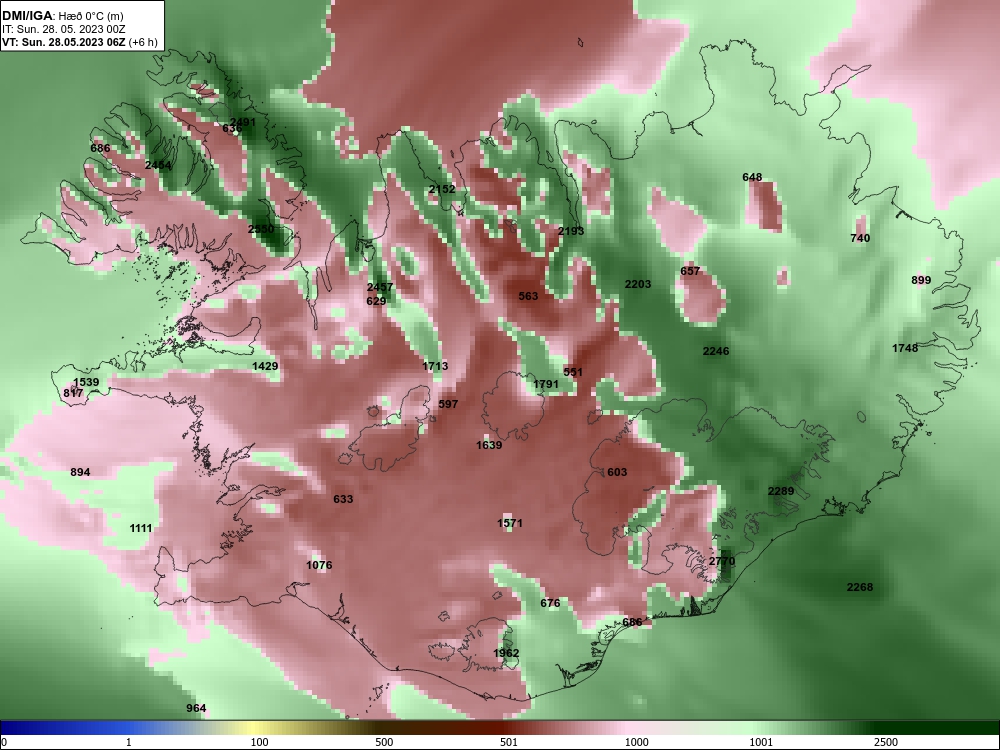
Task: Click the map value 2246
Action: coord(716,351)
